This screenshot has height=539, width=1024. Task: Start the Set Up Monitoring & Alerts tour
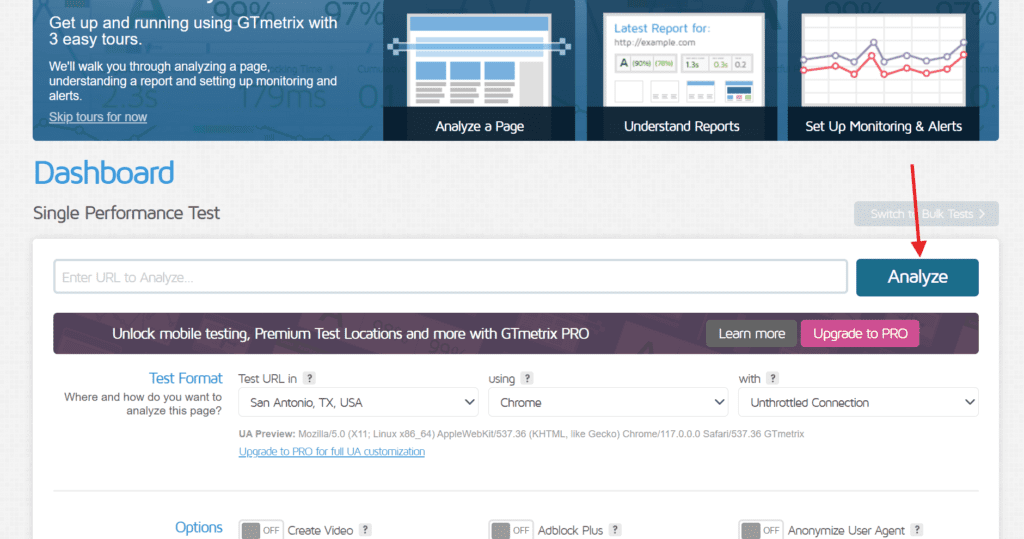(883, 71)
